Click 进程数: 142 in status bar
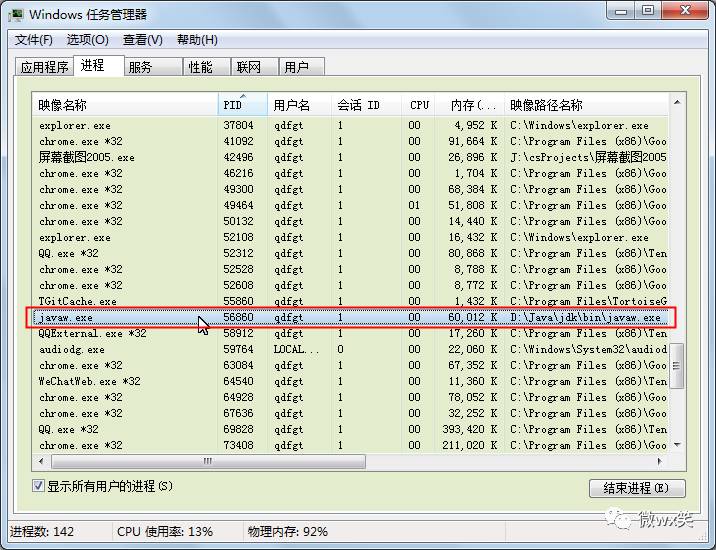This screenshot has height=550, width=716. 42,531
